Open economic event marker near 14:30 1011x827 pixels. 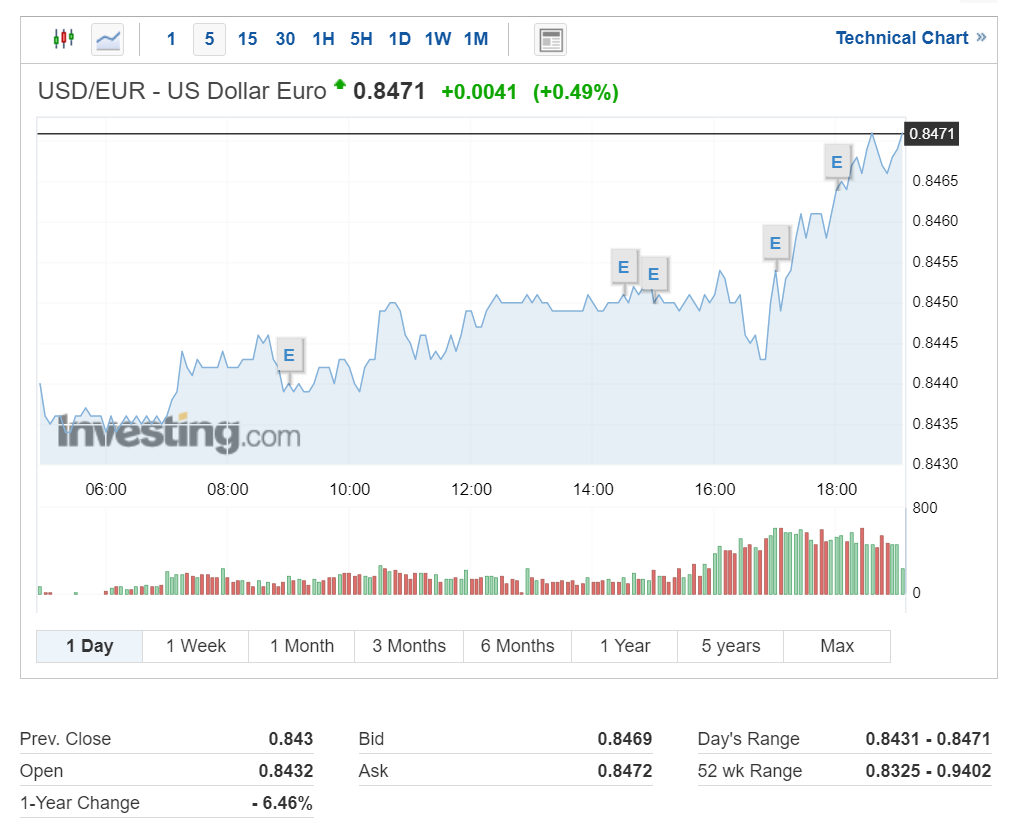click(623, 267)
